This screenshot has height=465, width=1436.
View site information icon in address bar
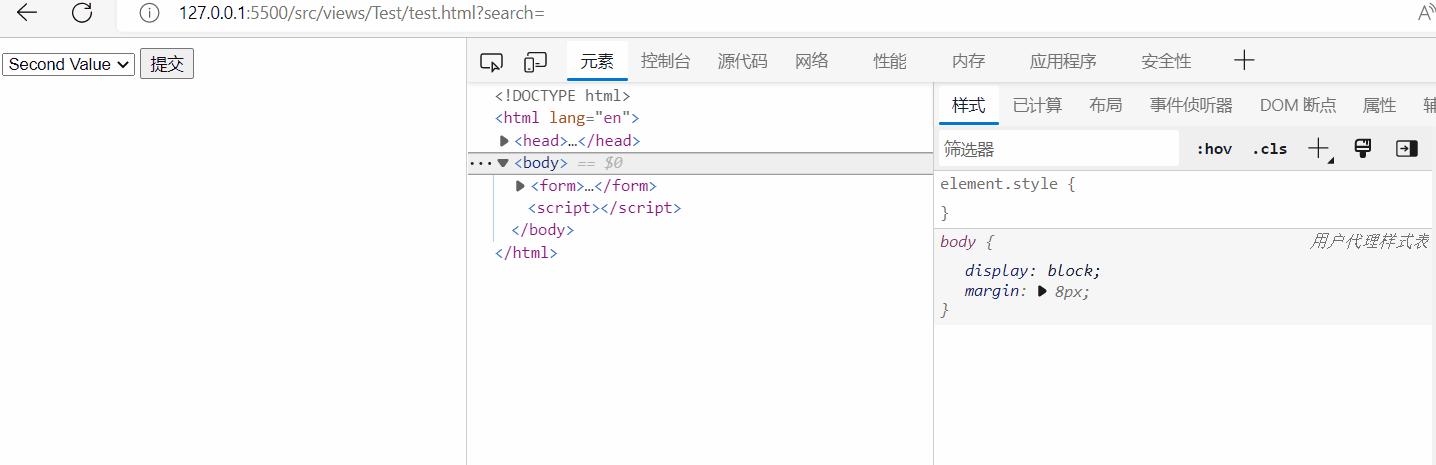pyautogui.click(x=149, y=13)
